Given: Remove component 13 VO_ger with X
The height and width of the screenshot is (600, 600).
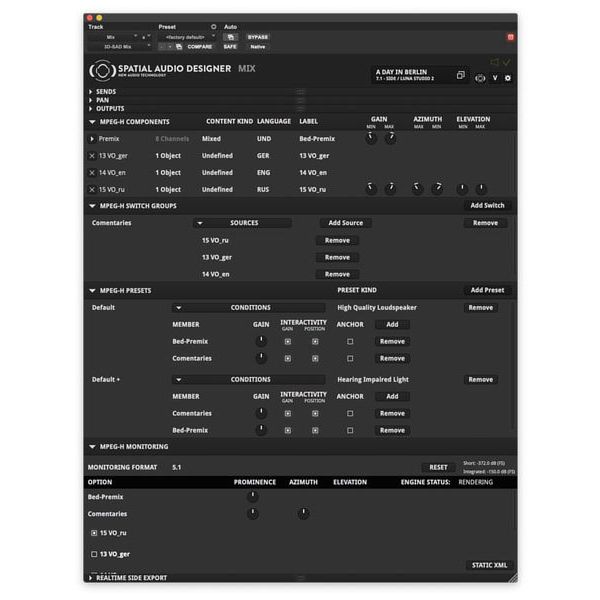Looking at the screenshot, I should click(x=92, y=156).
